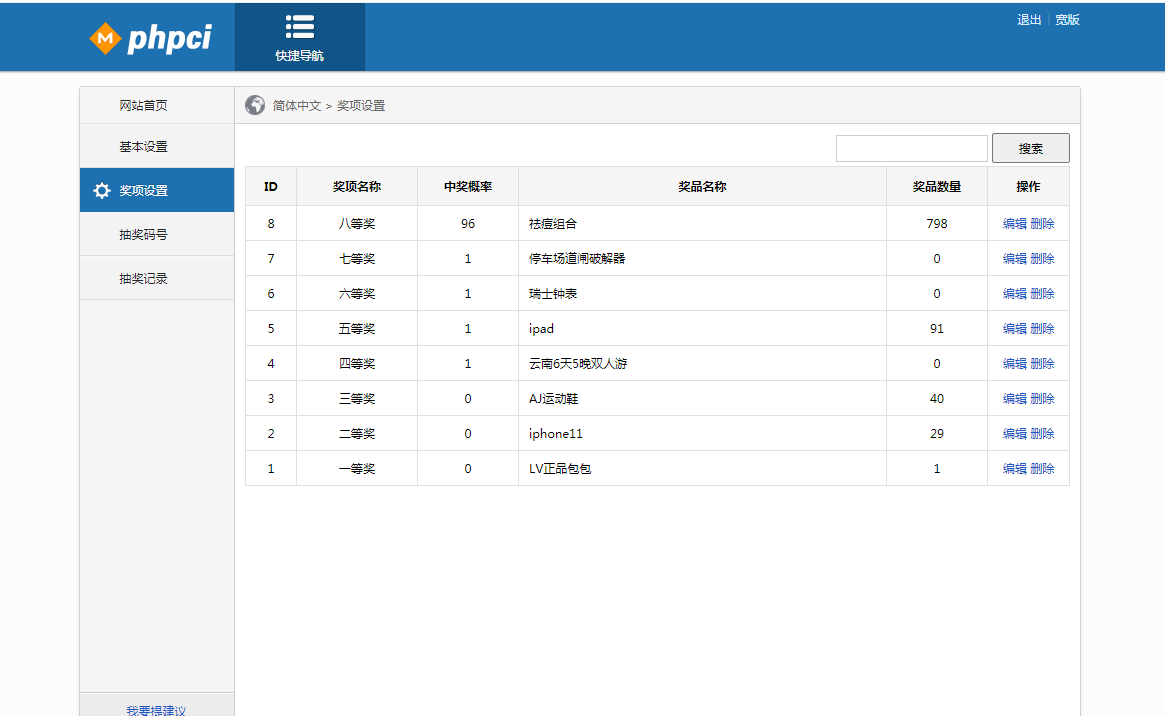Delete the 一等奖 prize entry
The height and width of the screenshot is (716, 1165).
(x=1043, y=468)
